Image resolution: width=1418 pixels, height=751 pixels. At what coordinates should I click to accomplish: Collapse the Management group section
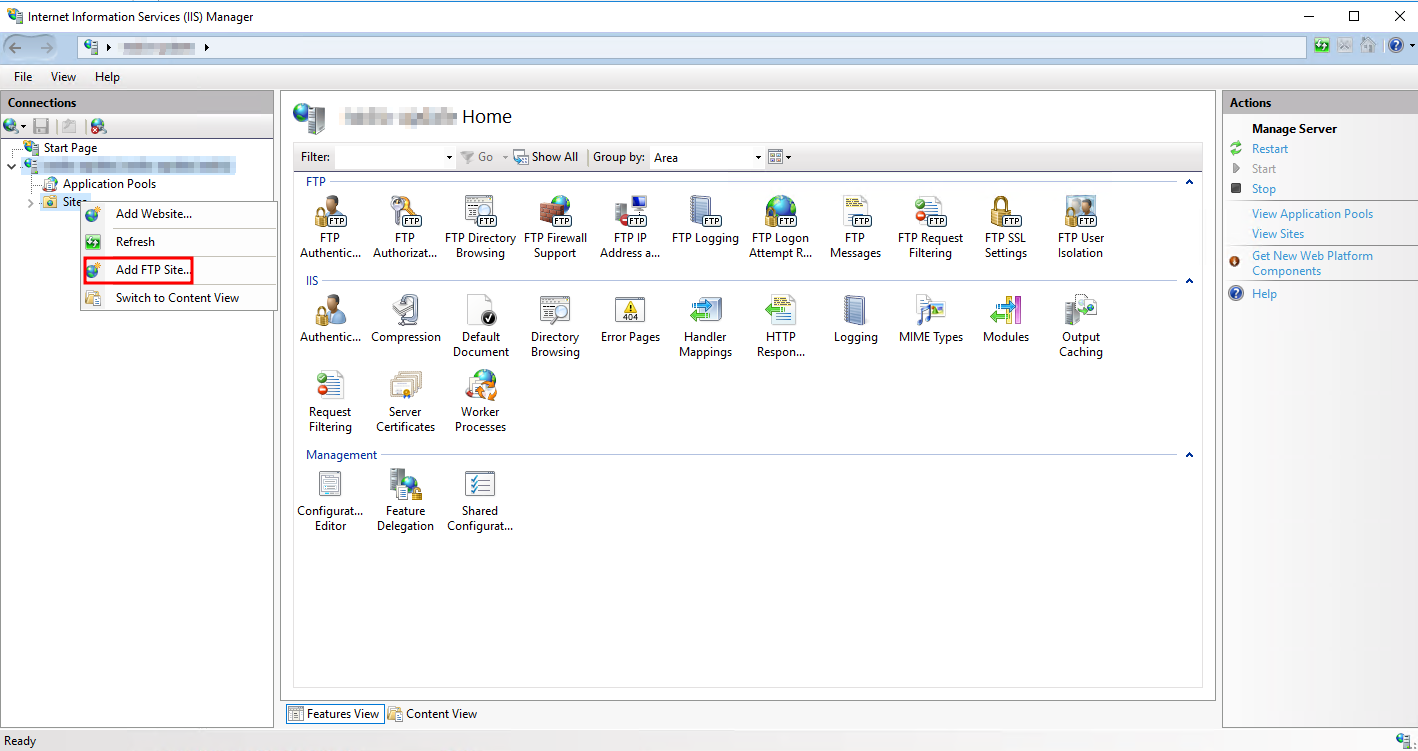click(x=1189, y=456)
